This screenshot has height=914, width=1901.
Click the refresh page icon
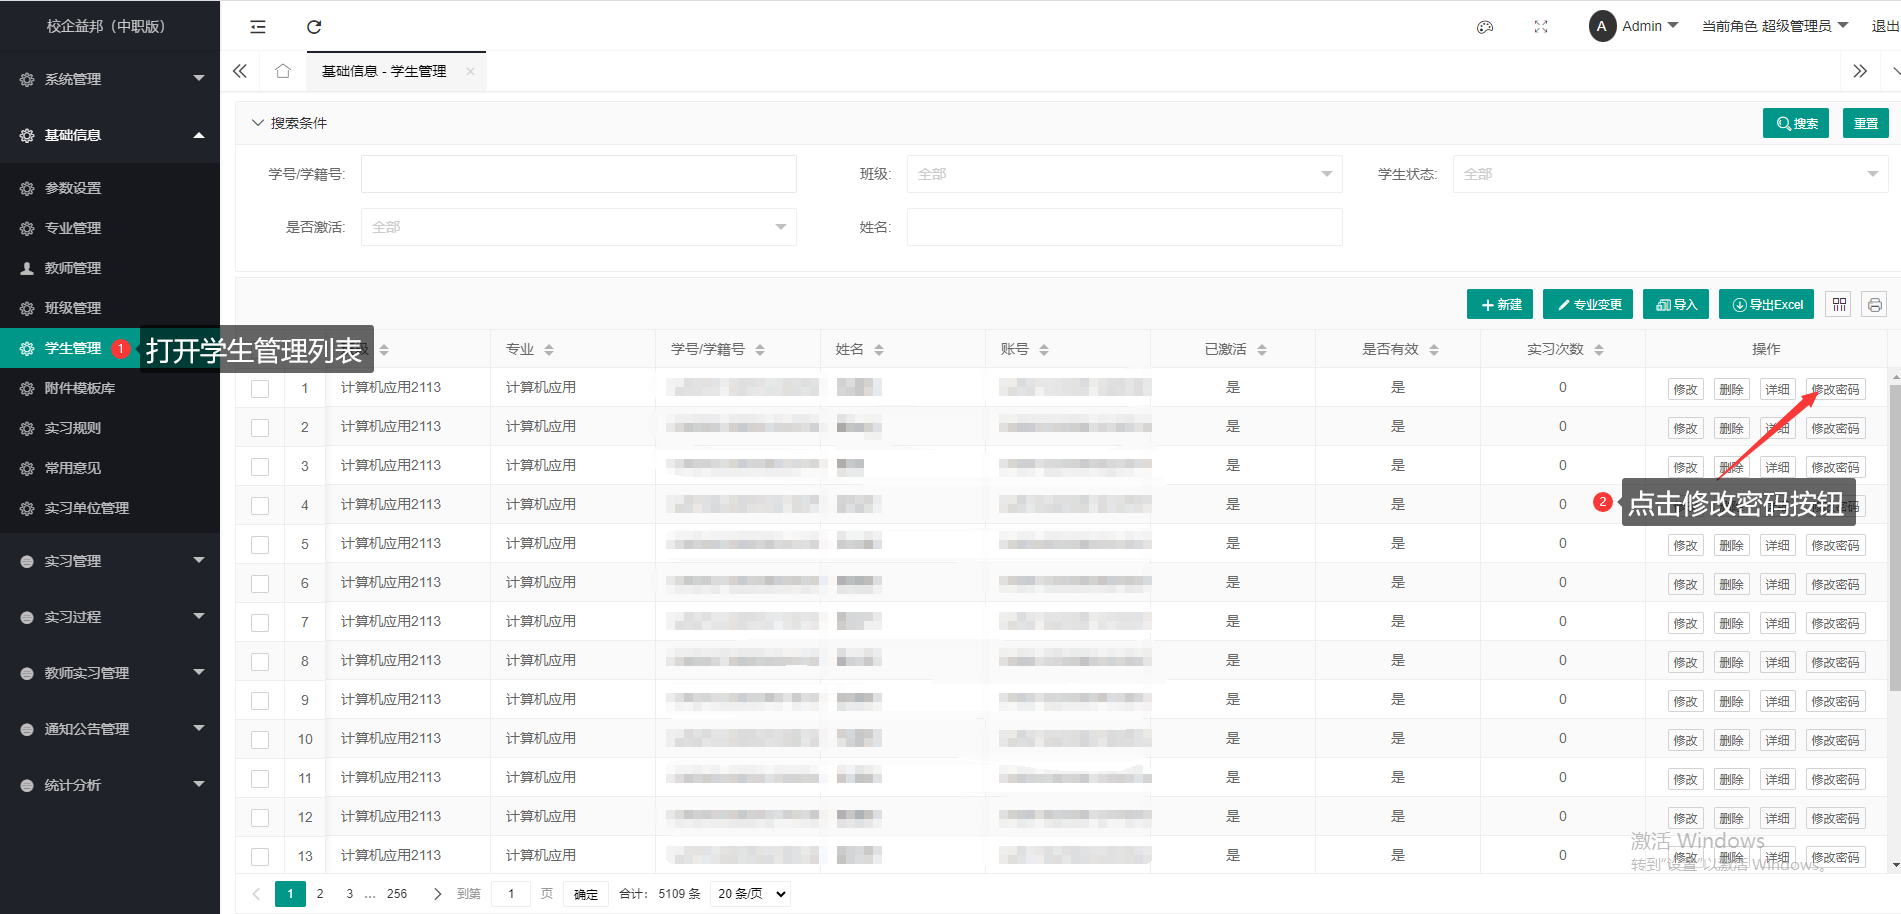[x=314, y=27]
